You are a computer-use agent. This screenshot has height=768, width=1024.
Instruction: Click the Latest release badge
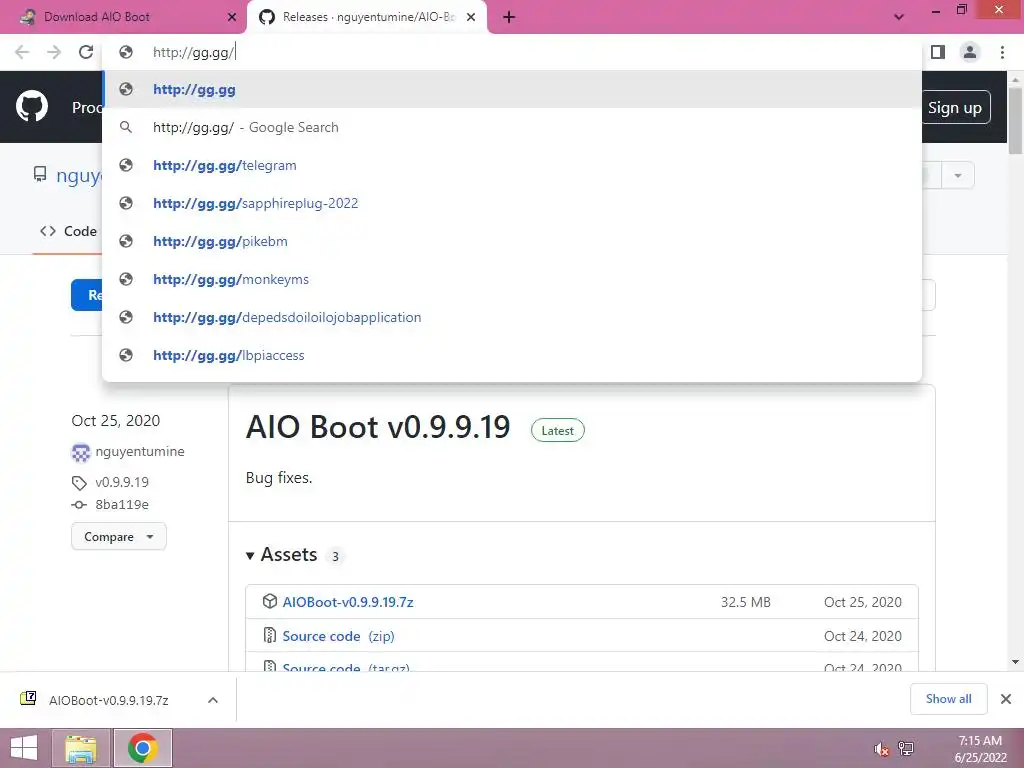click(x=558, y=430)
